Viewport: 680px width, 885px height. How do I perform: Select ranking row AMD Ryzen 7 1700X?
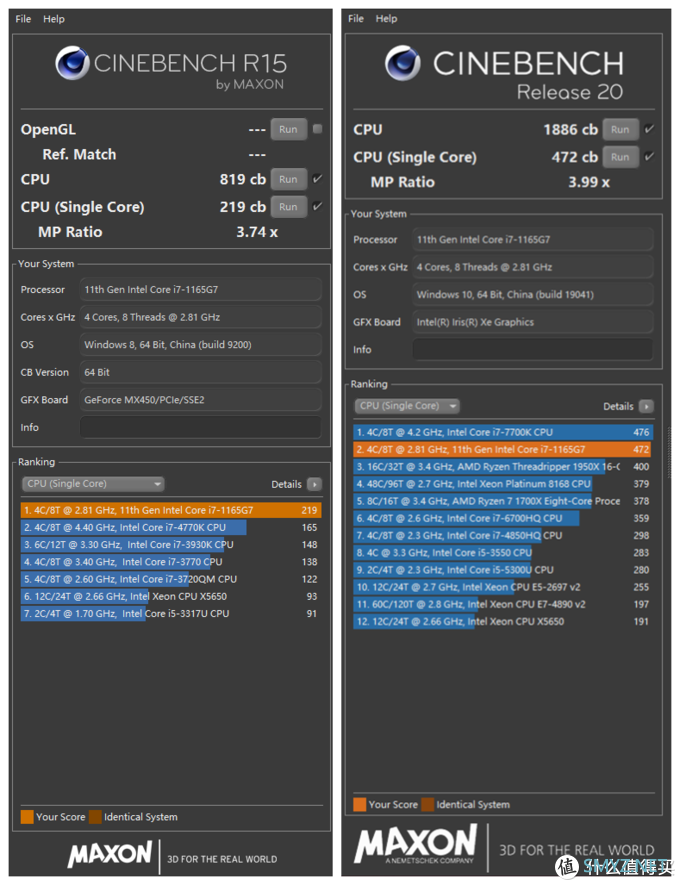(503, 501)
